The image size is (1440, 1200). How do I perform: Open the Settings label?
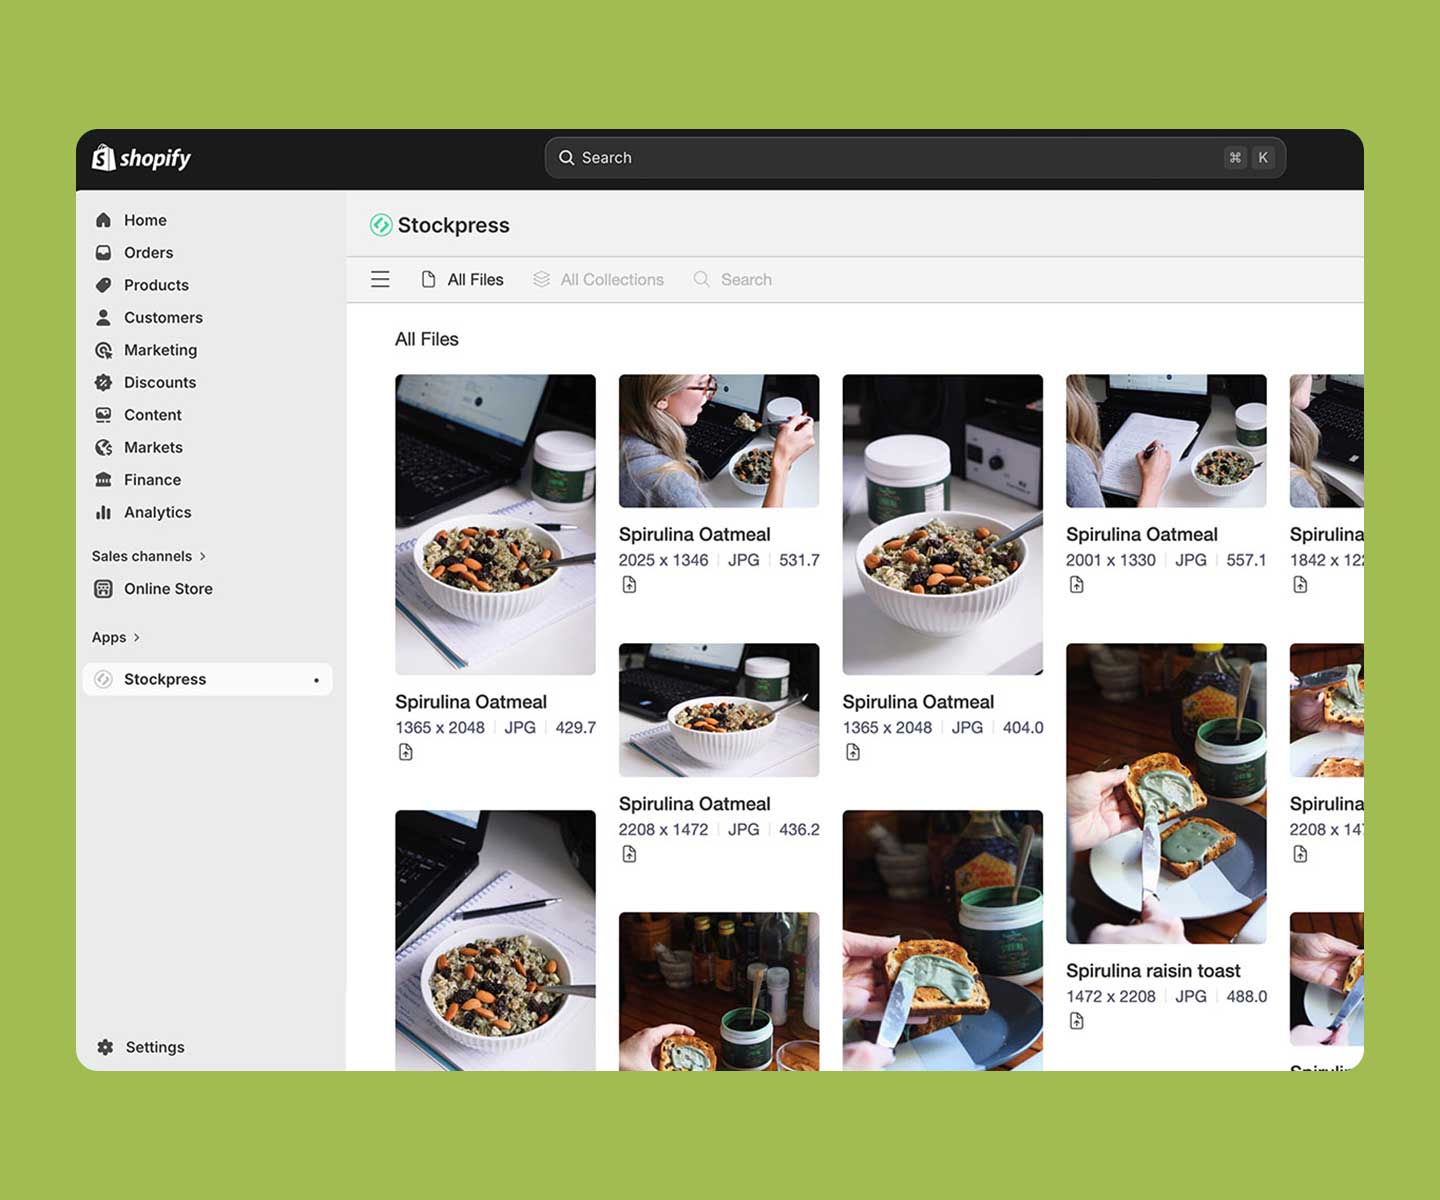[x=155, y=1047]
